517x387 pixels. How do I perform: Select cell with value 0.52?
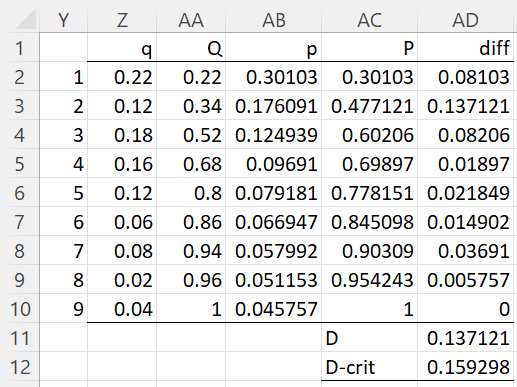pyautogui.click(x=191, y=135)
